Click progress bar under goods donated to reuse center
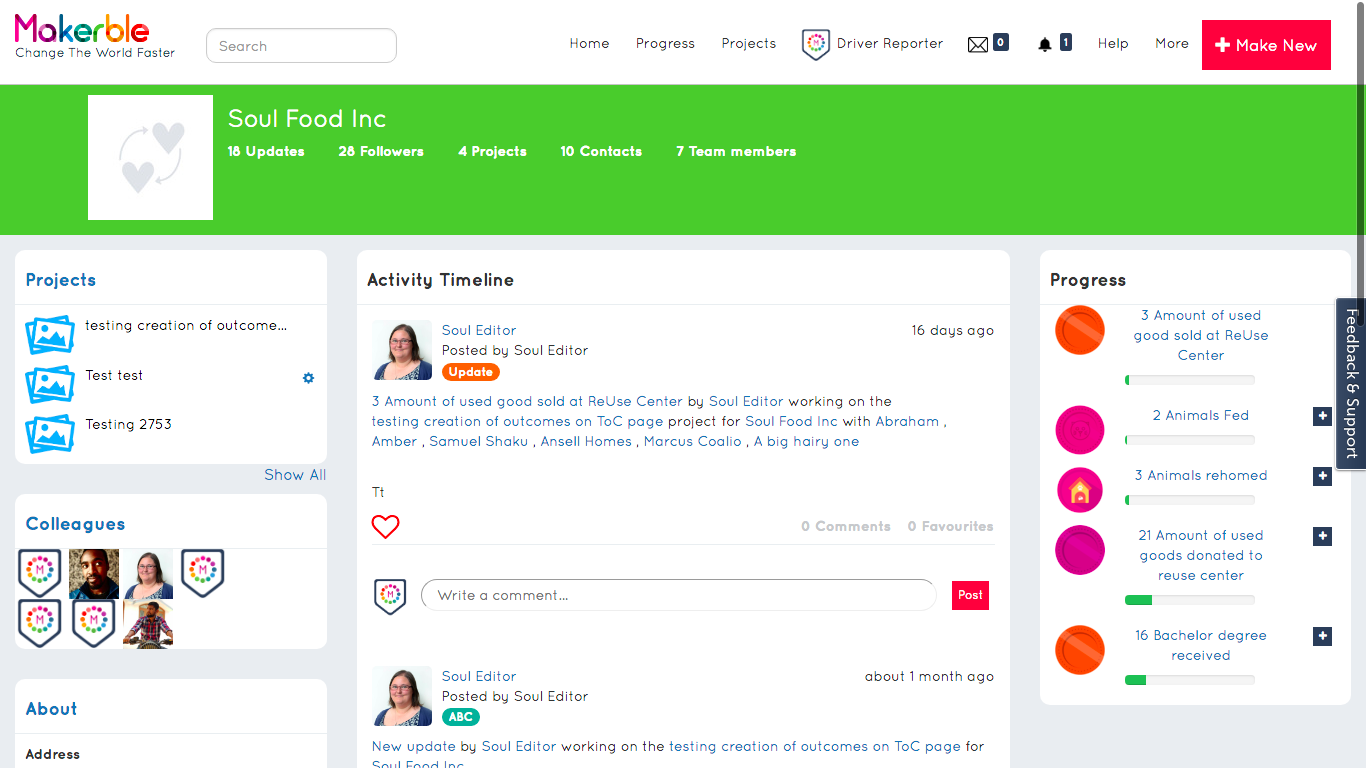The height and width of the screenshot is (768, 1366). 1190,600
